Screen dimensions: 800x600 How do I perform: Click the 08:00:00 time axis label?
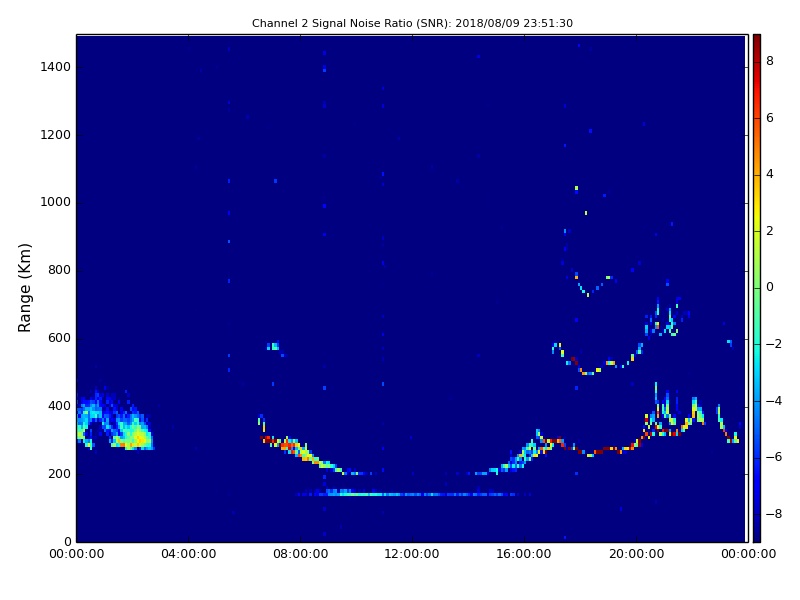coord(301,554)
